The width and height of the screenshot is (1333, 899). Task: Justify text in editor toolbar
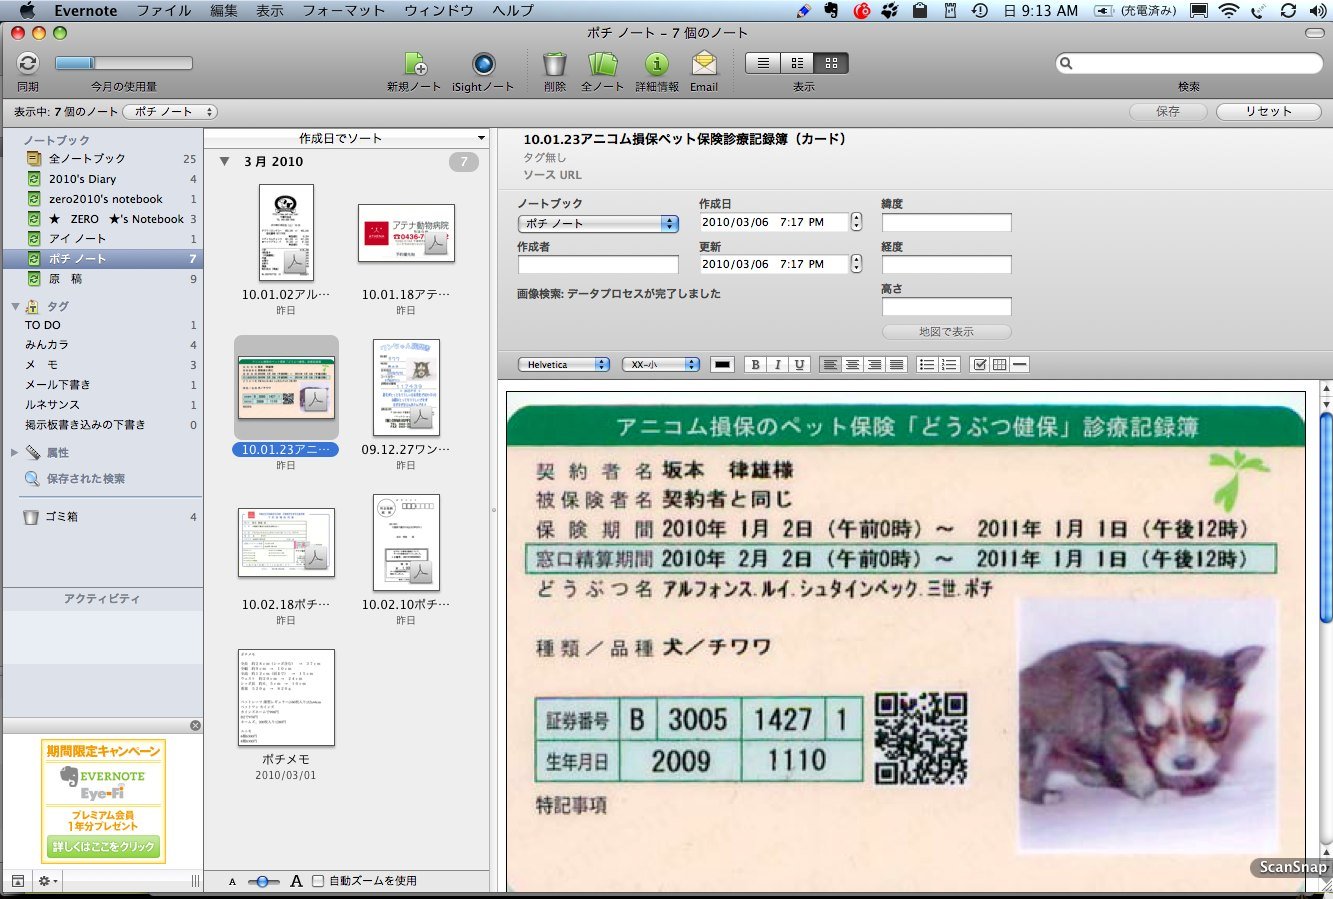point(896,365)
